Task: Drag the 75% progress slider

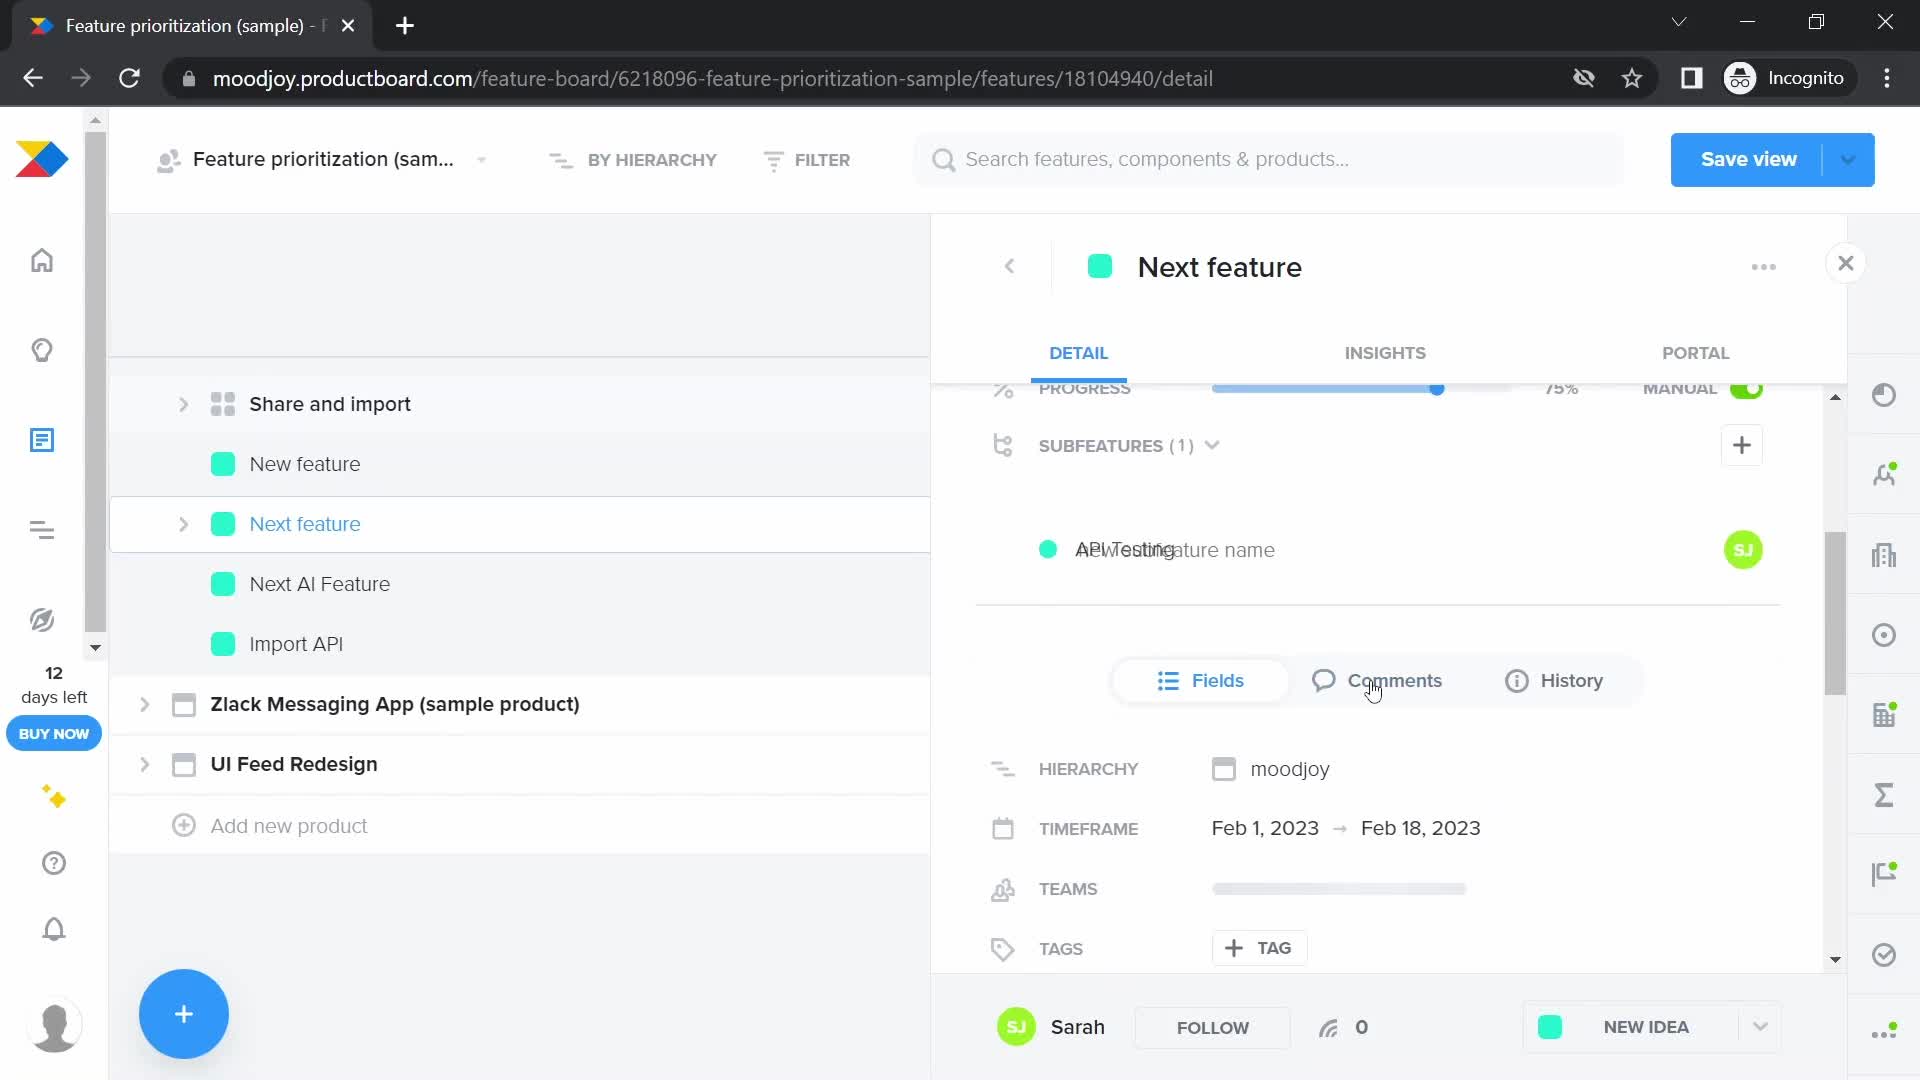Action: pyautogui.click(x=1436, y=388)
